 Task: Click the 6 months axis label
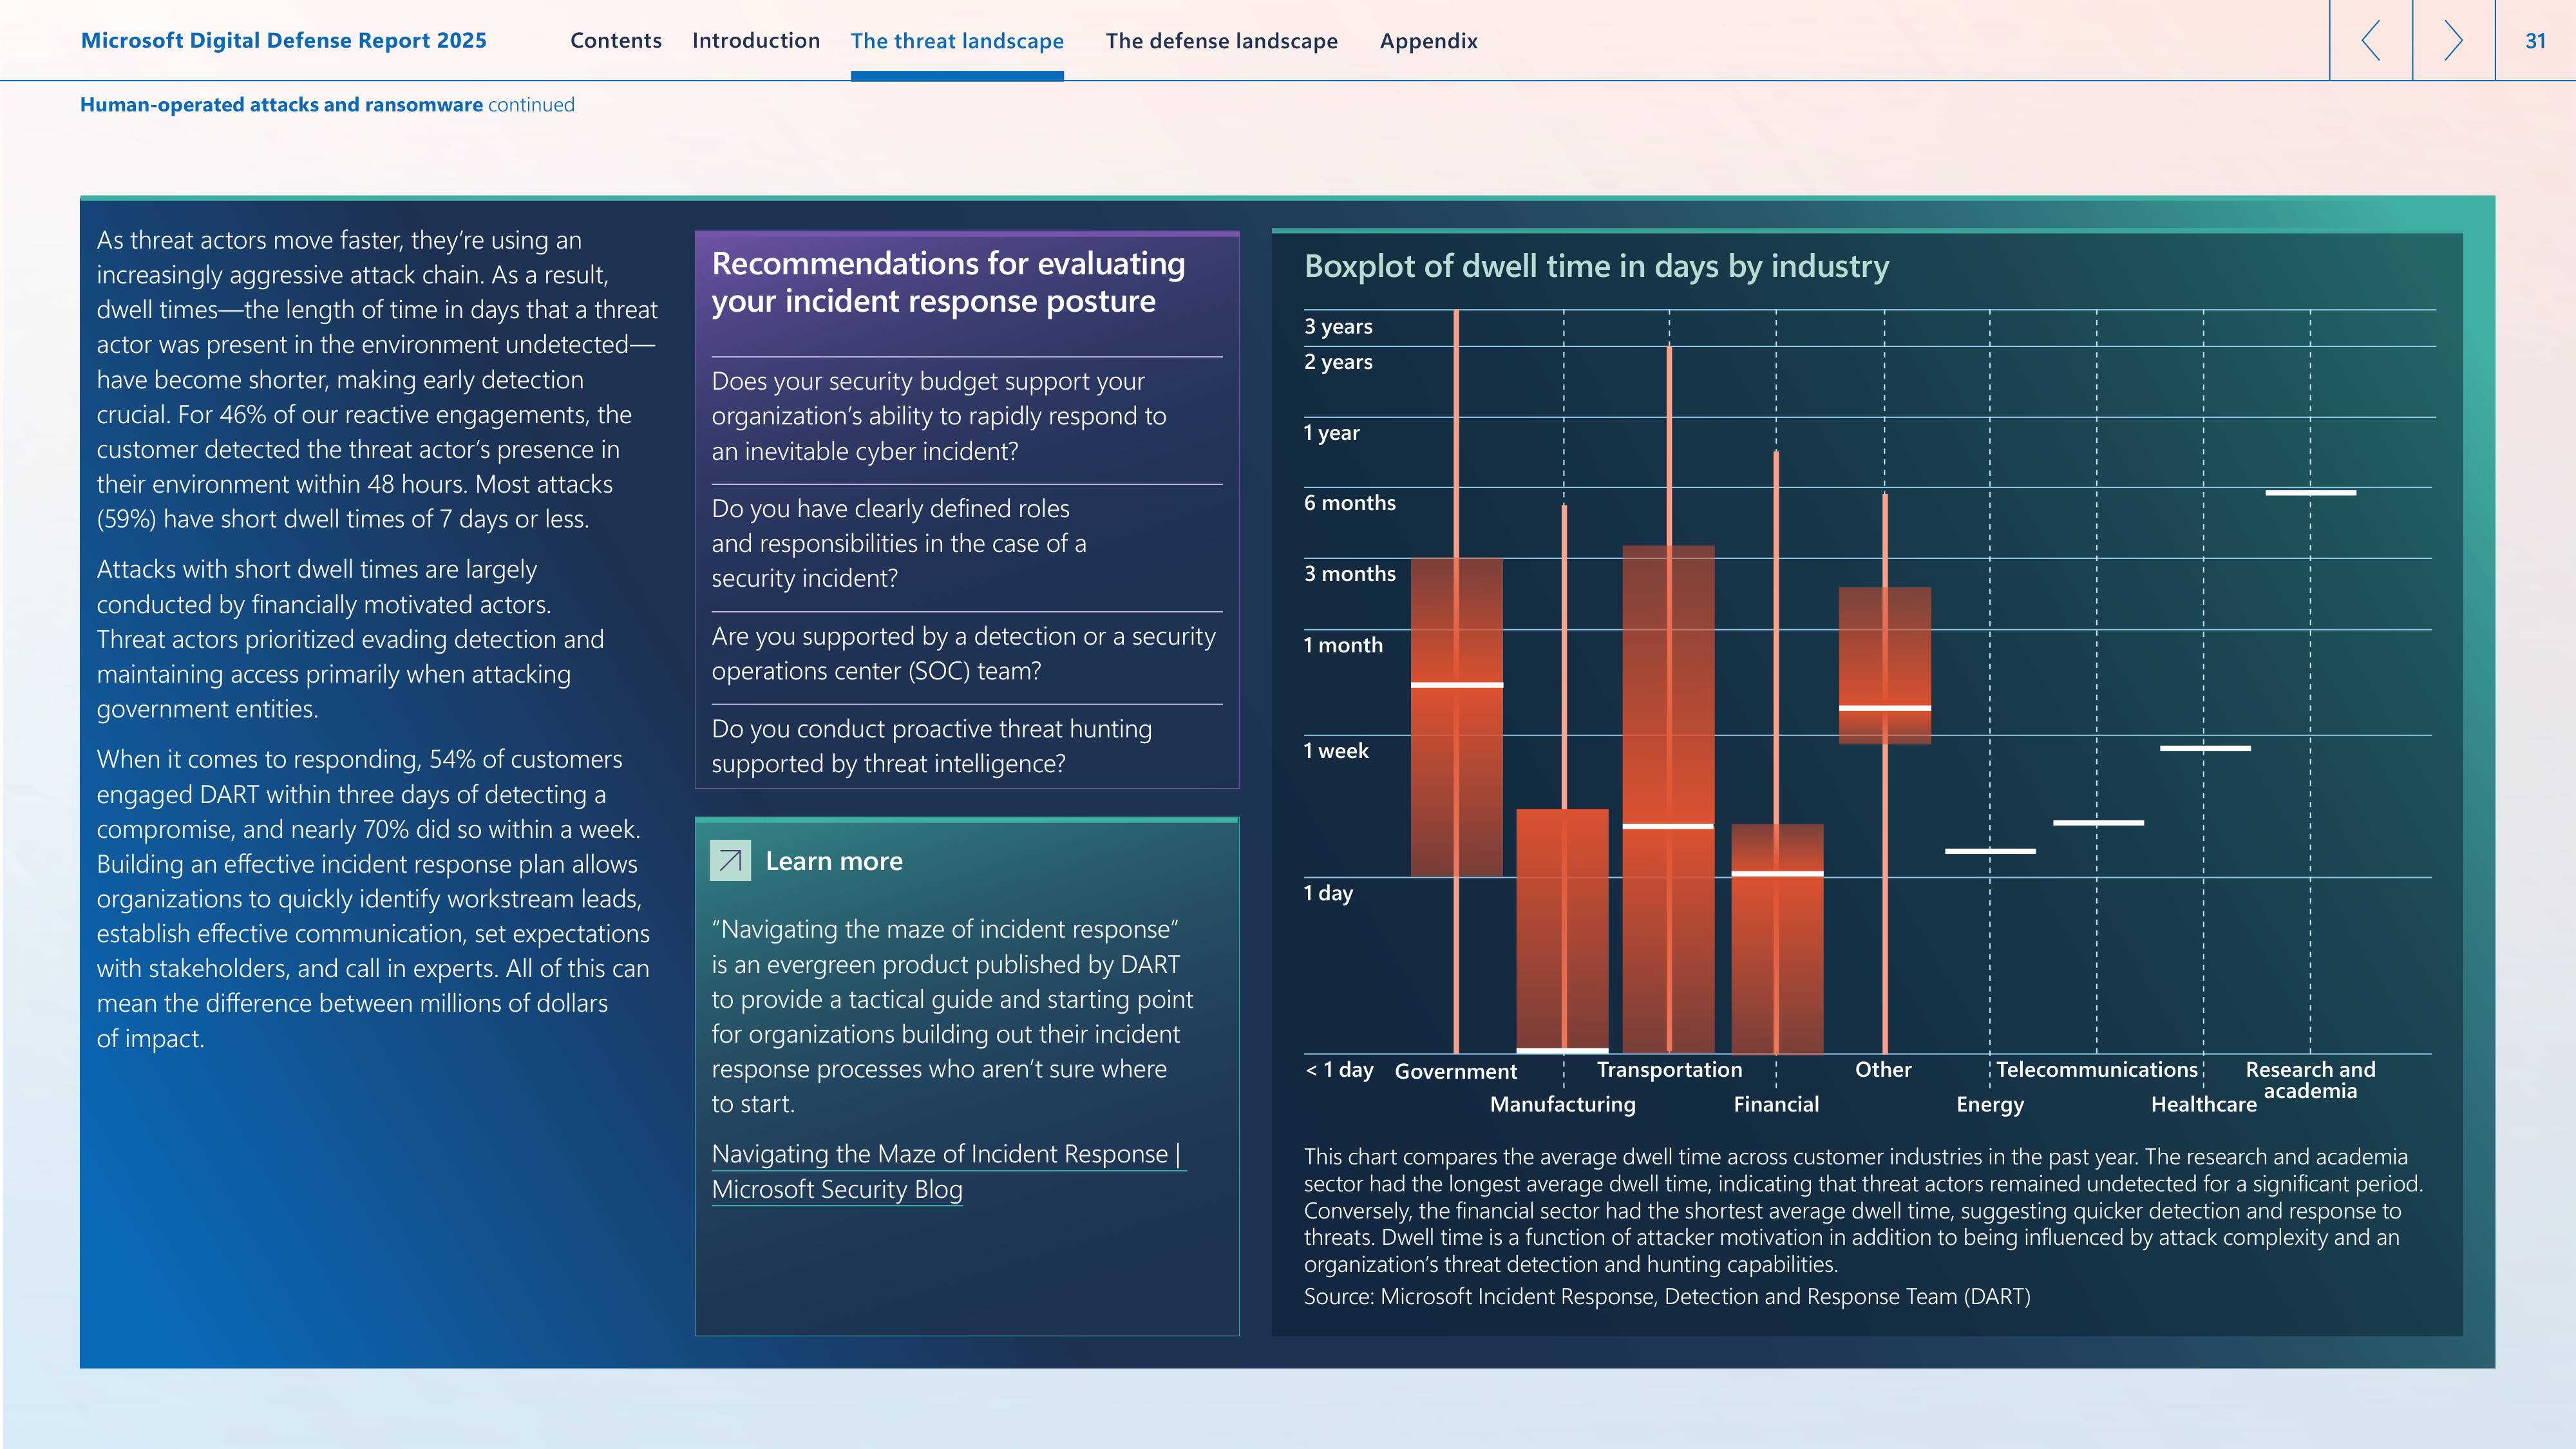tap(1349, 503)
